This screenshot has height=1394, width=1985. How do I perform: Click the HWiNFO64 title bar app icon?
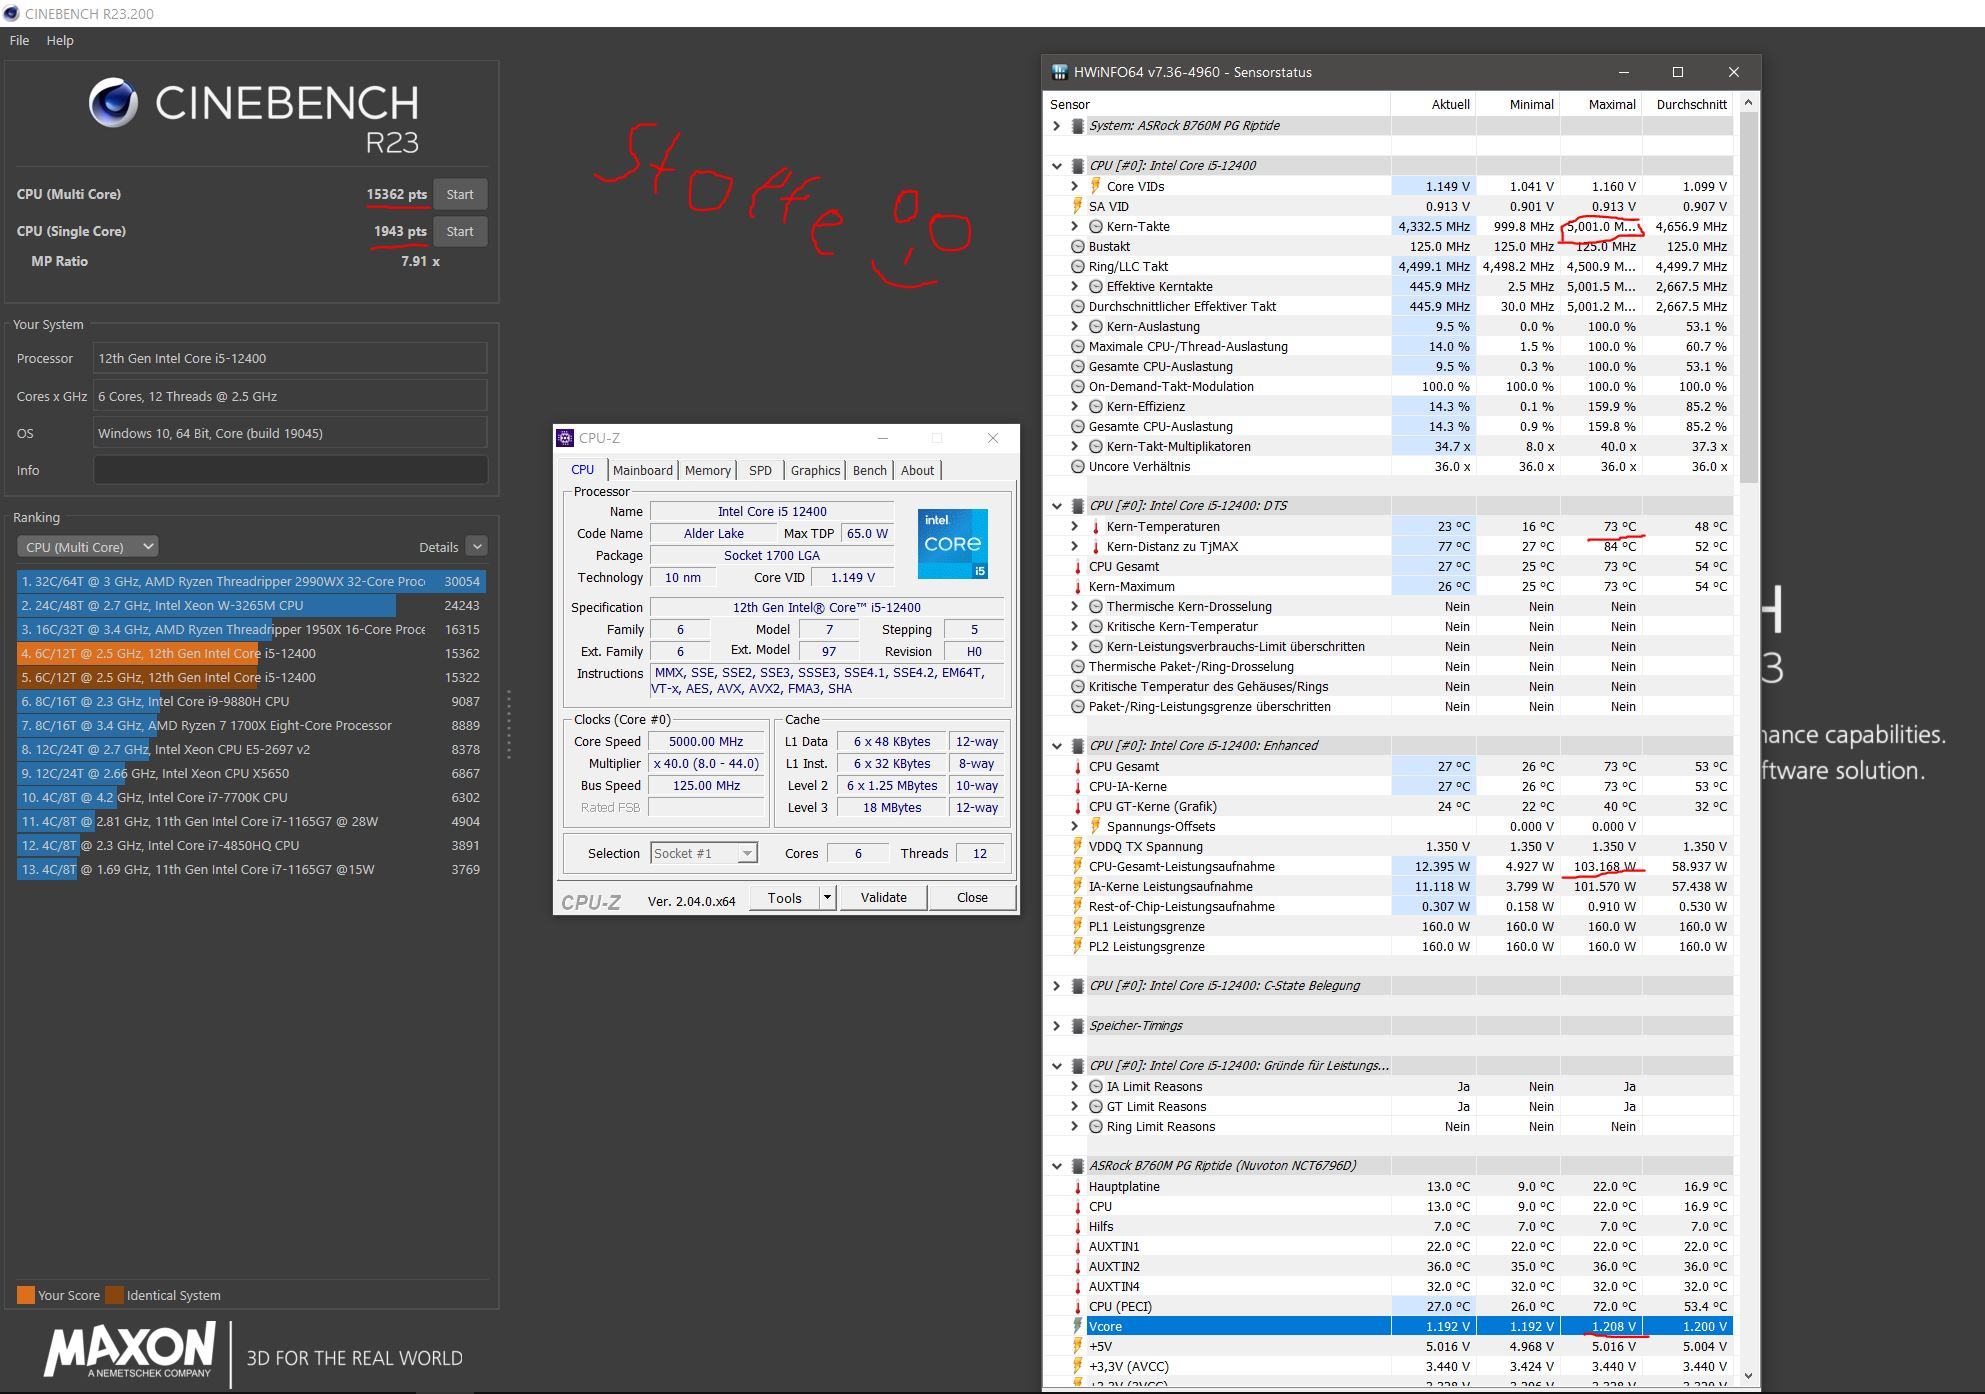click(x=1059, y=72)
